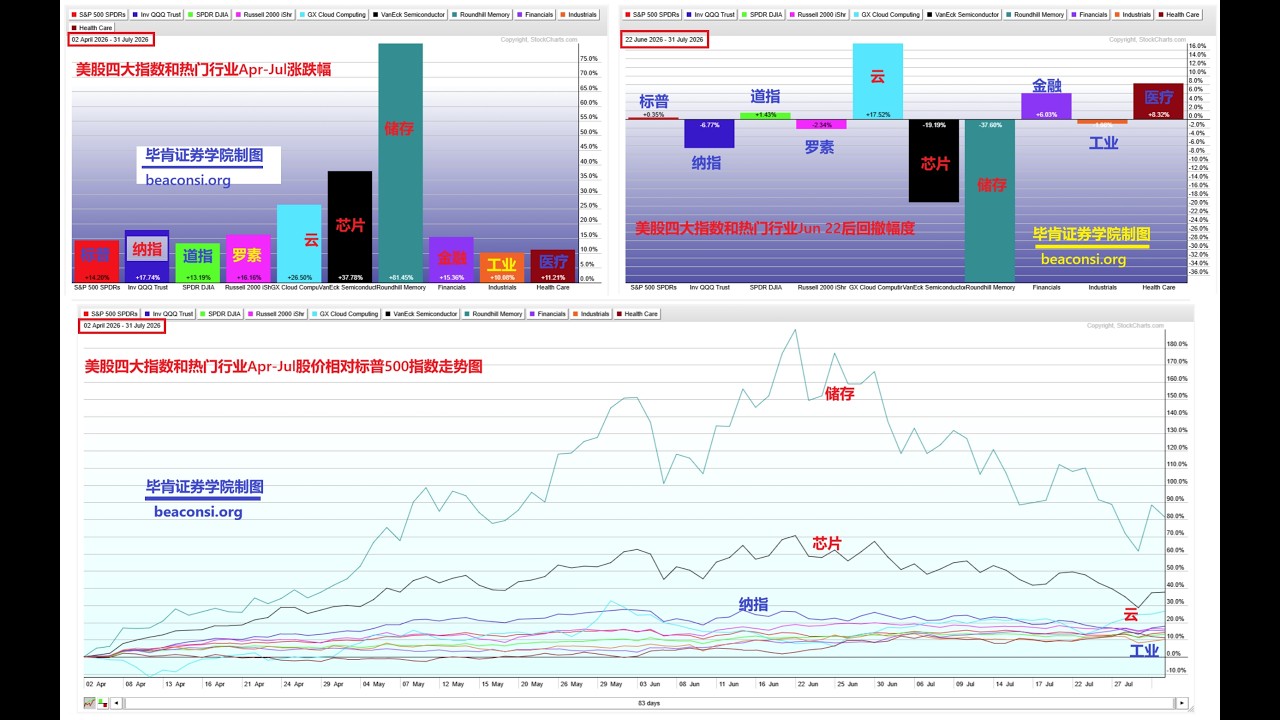Screen dimensions: 1280x720
Task: Toggle Financials in bottom line chart legend
Action: [547, 314]
